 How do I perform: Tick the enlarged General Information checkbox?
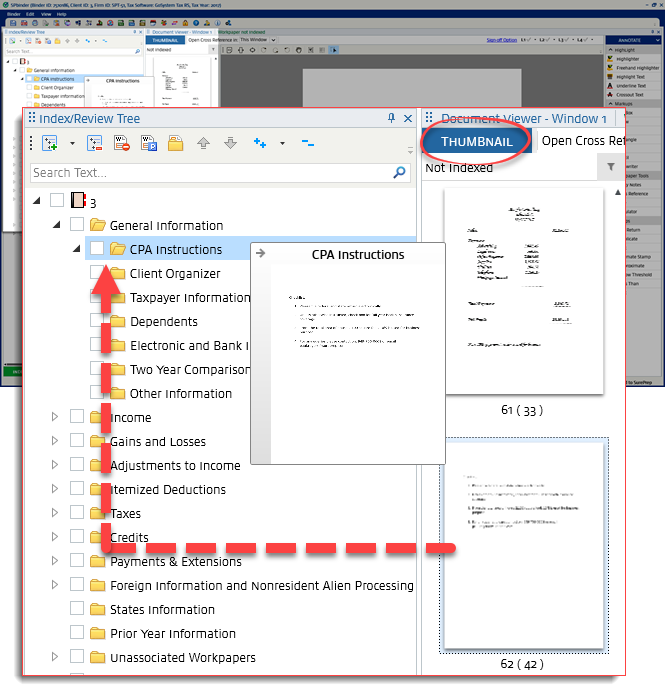77,224
